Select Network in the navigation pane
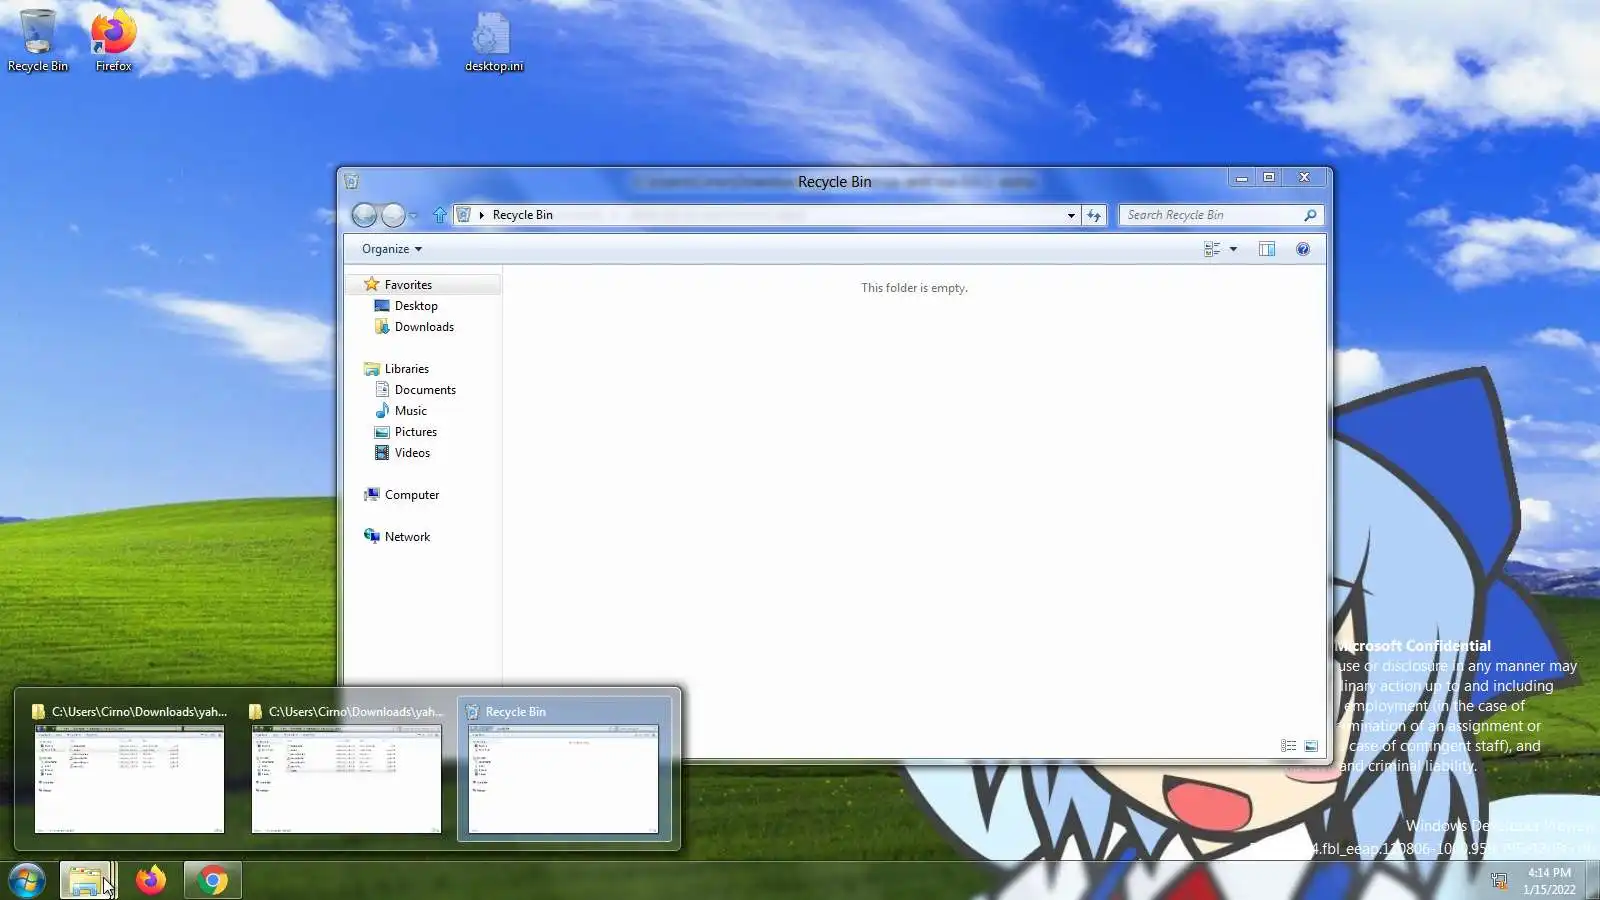This screenshot has width=1600, height=900. coord(407,537)
